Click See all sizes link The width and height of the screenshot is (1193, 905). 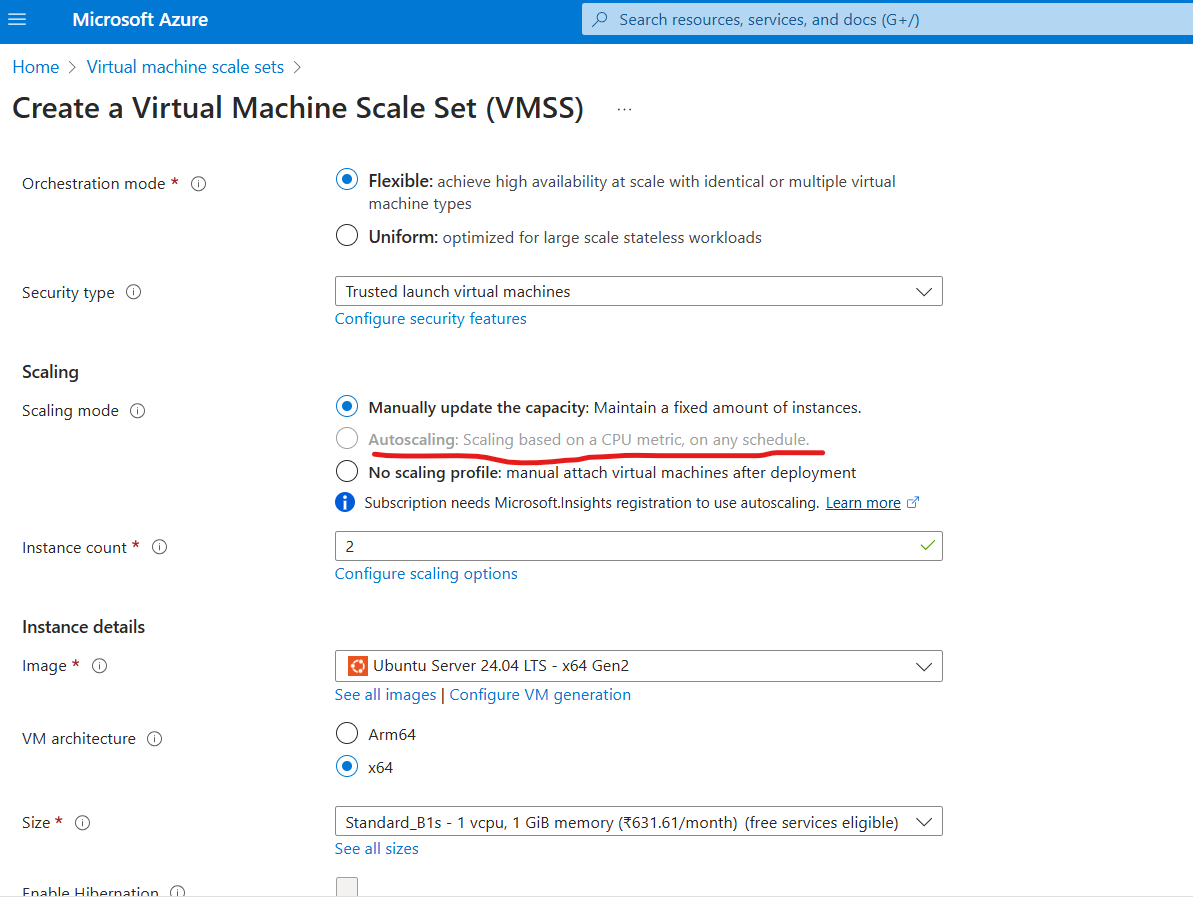tap(377, 849)
